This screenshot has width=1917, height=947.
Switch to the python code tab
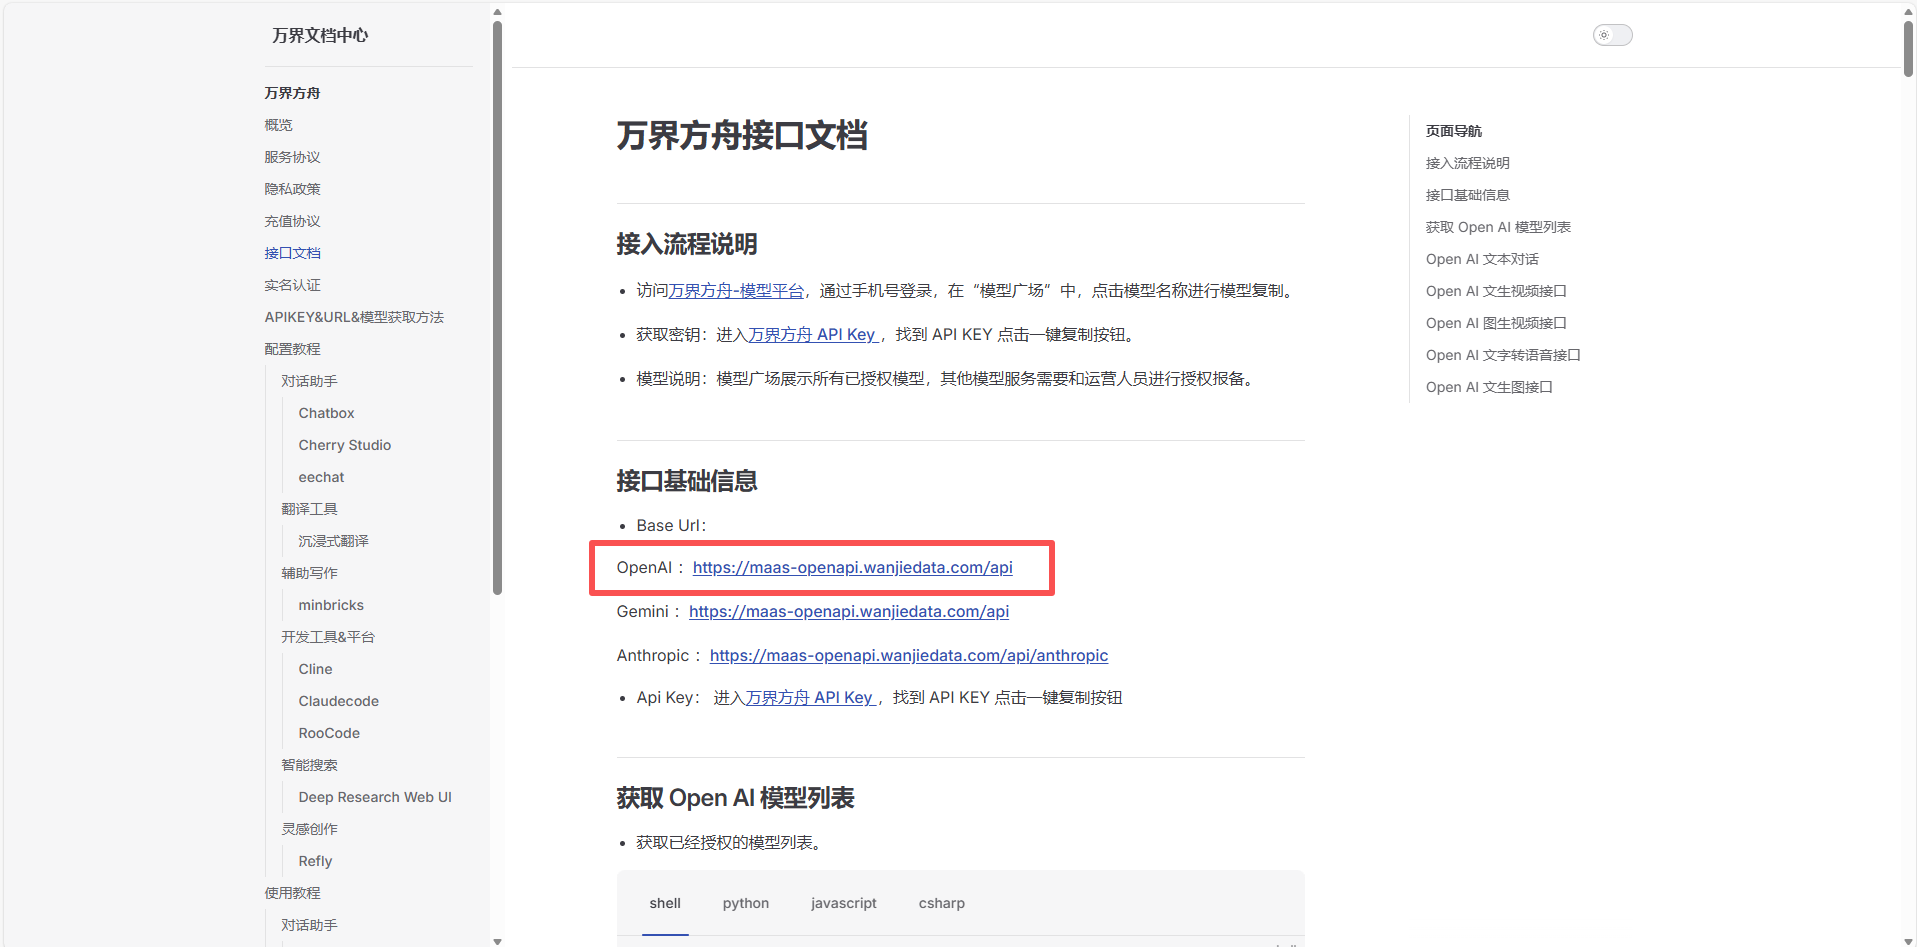click(745, 903)
